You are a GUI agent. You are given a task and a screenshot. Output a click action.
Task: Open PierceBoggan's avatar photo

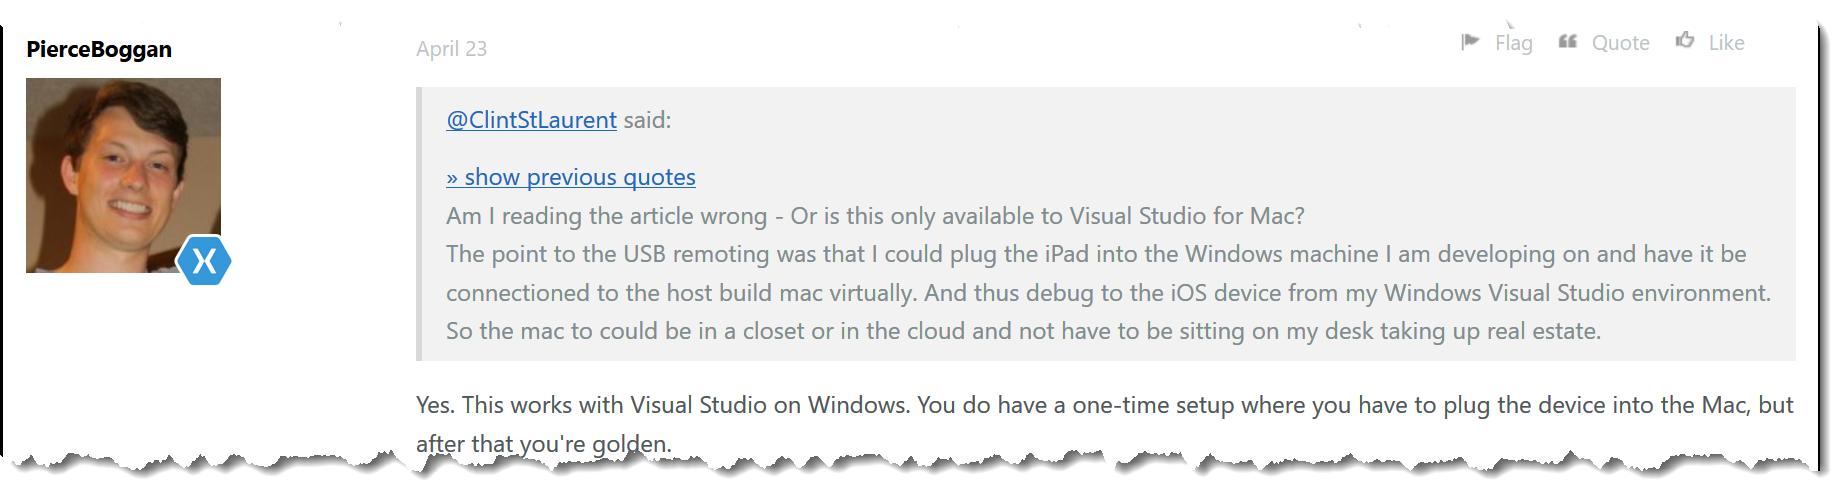(x=123, y=175)
